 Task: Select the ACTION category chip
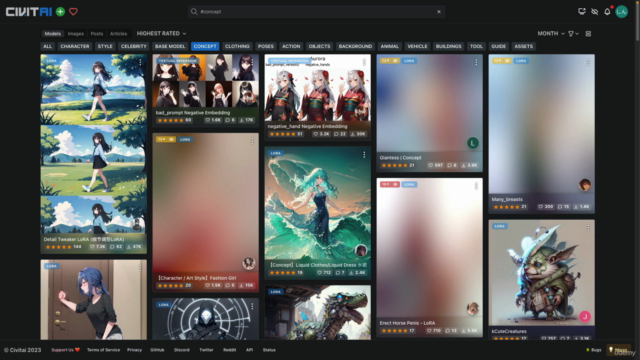[291, 47]
